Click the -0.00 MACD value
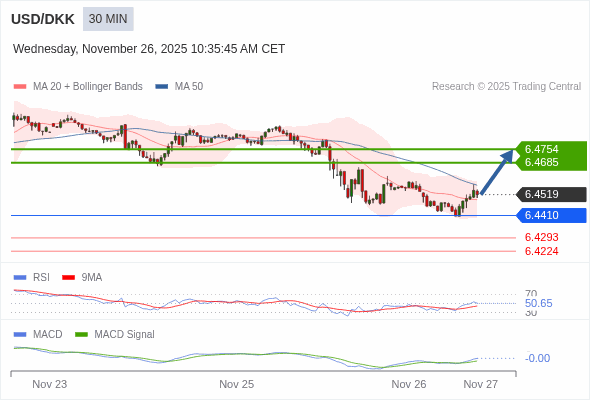This screenshot has height=400, width=590. 537,358
